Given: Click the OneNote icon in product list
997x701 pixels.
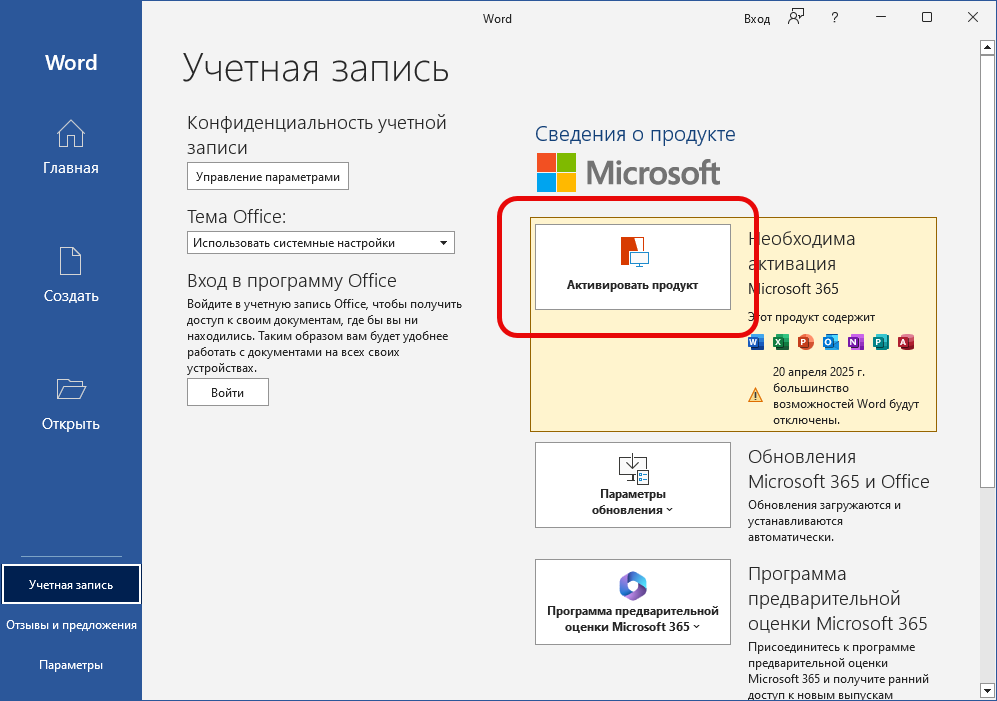Looking at the screenshot, I should (856, 342).
